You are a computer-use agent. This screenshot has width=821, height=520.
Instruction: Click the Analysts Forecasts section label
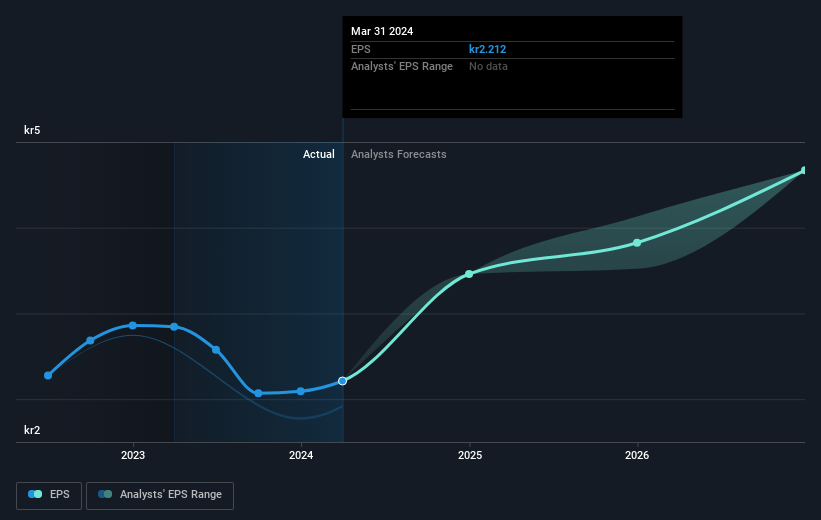click(398, 154)
